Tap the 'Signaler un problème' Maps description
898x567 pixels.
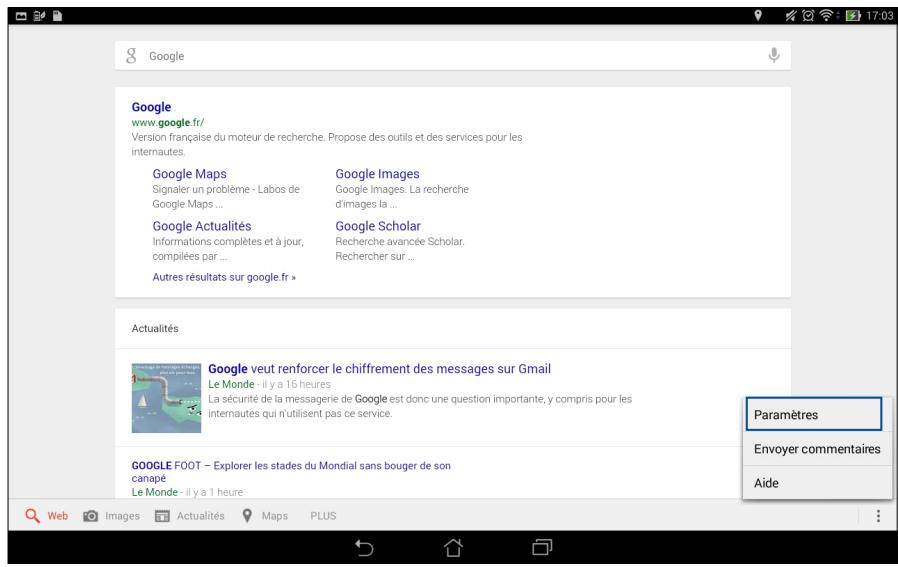click(x=226, y=196)
